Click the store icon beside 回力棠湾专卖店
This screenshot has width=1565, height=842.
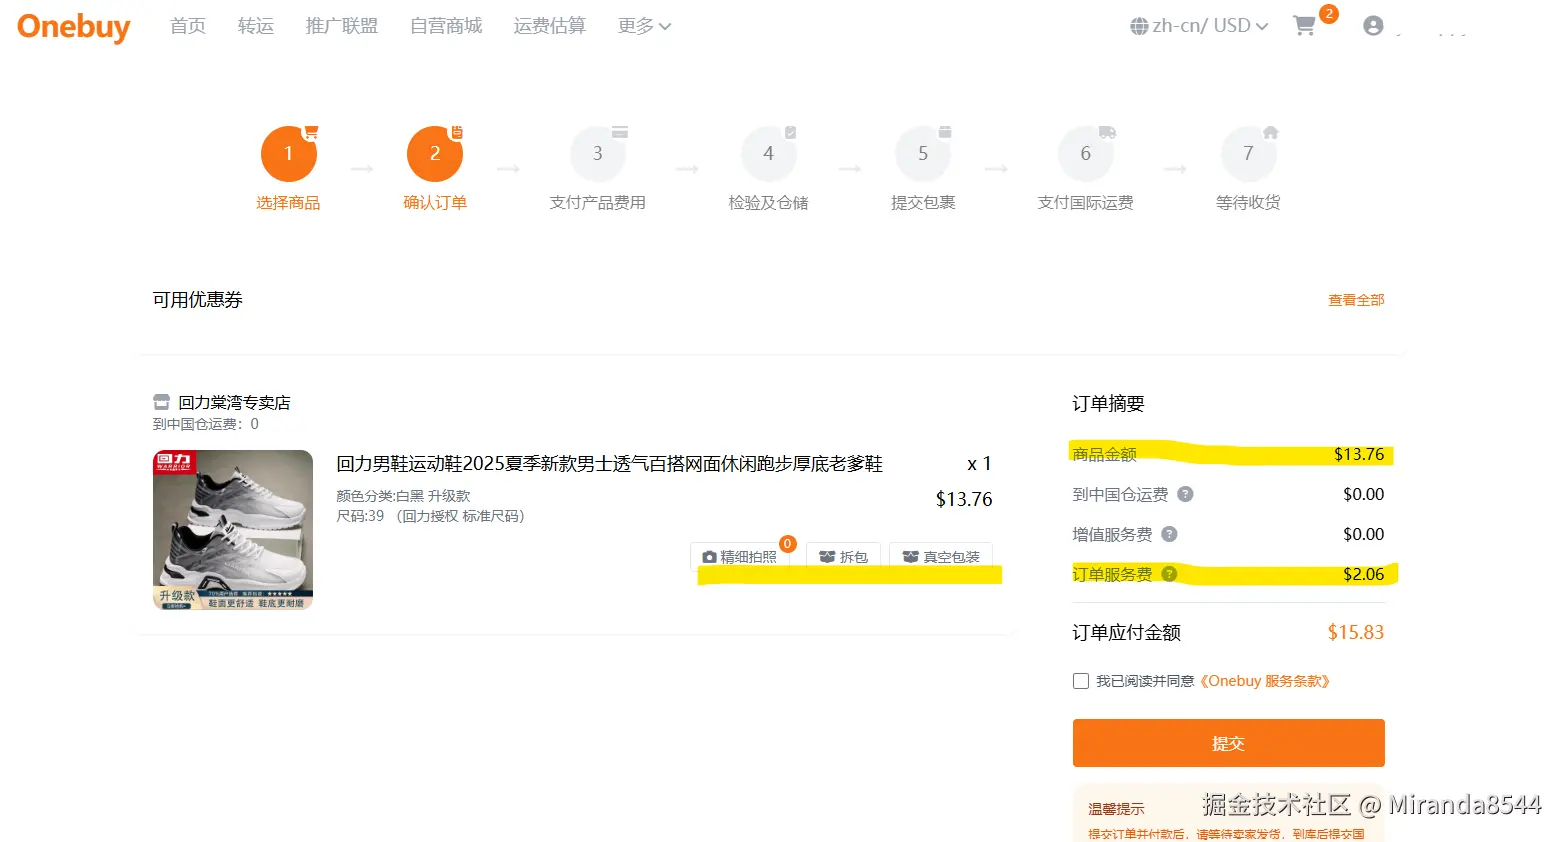[x=161, y=402]
